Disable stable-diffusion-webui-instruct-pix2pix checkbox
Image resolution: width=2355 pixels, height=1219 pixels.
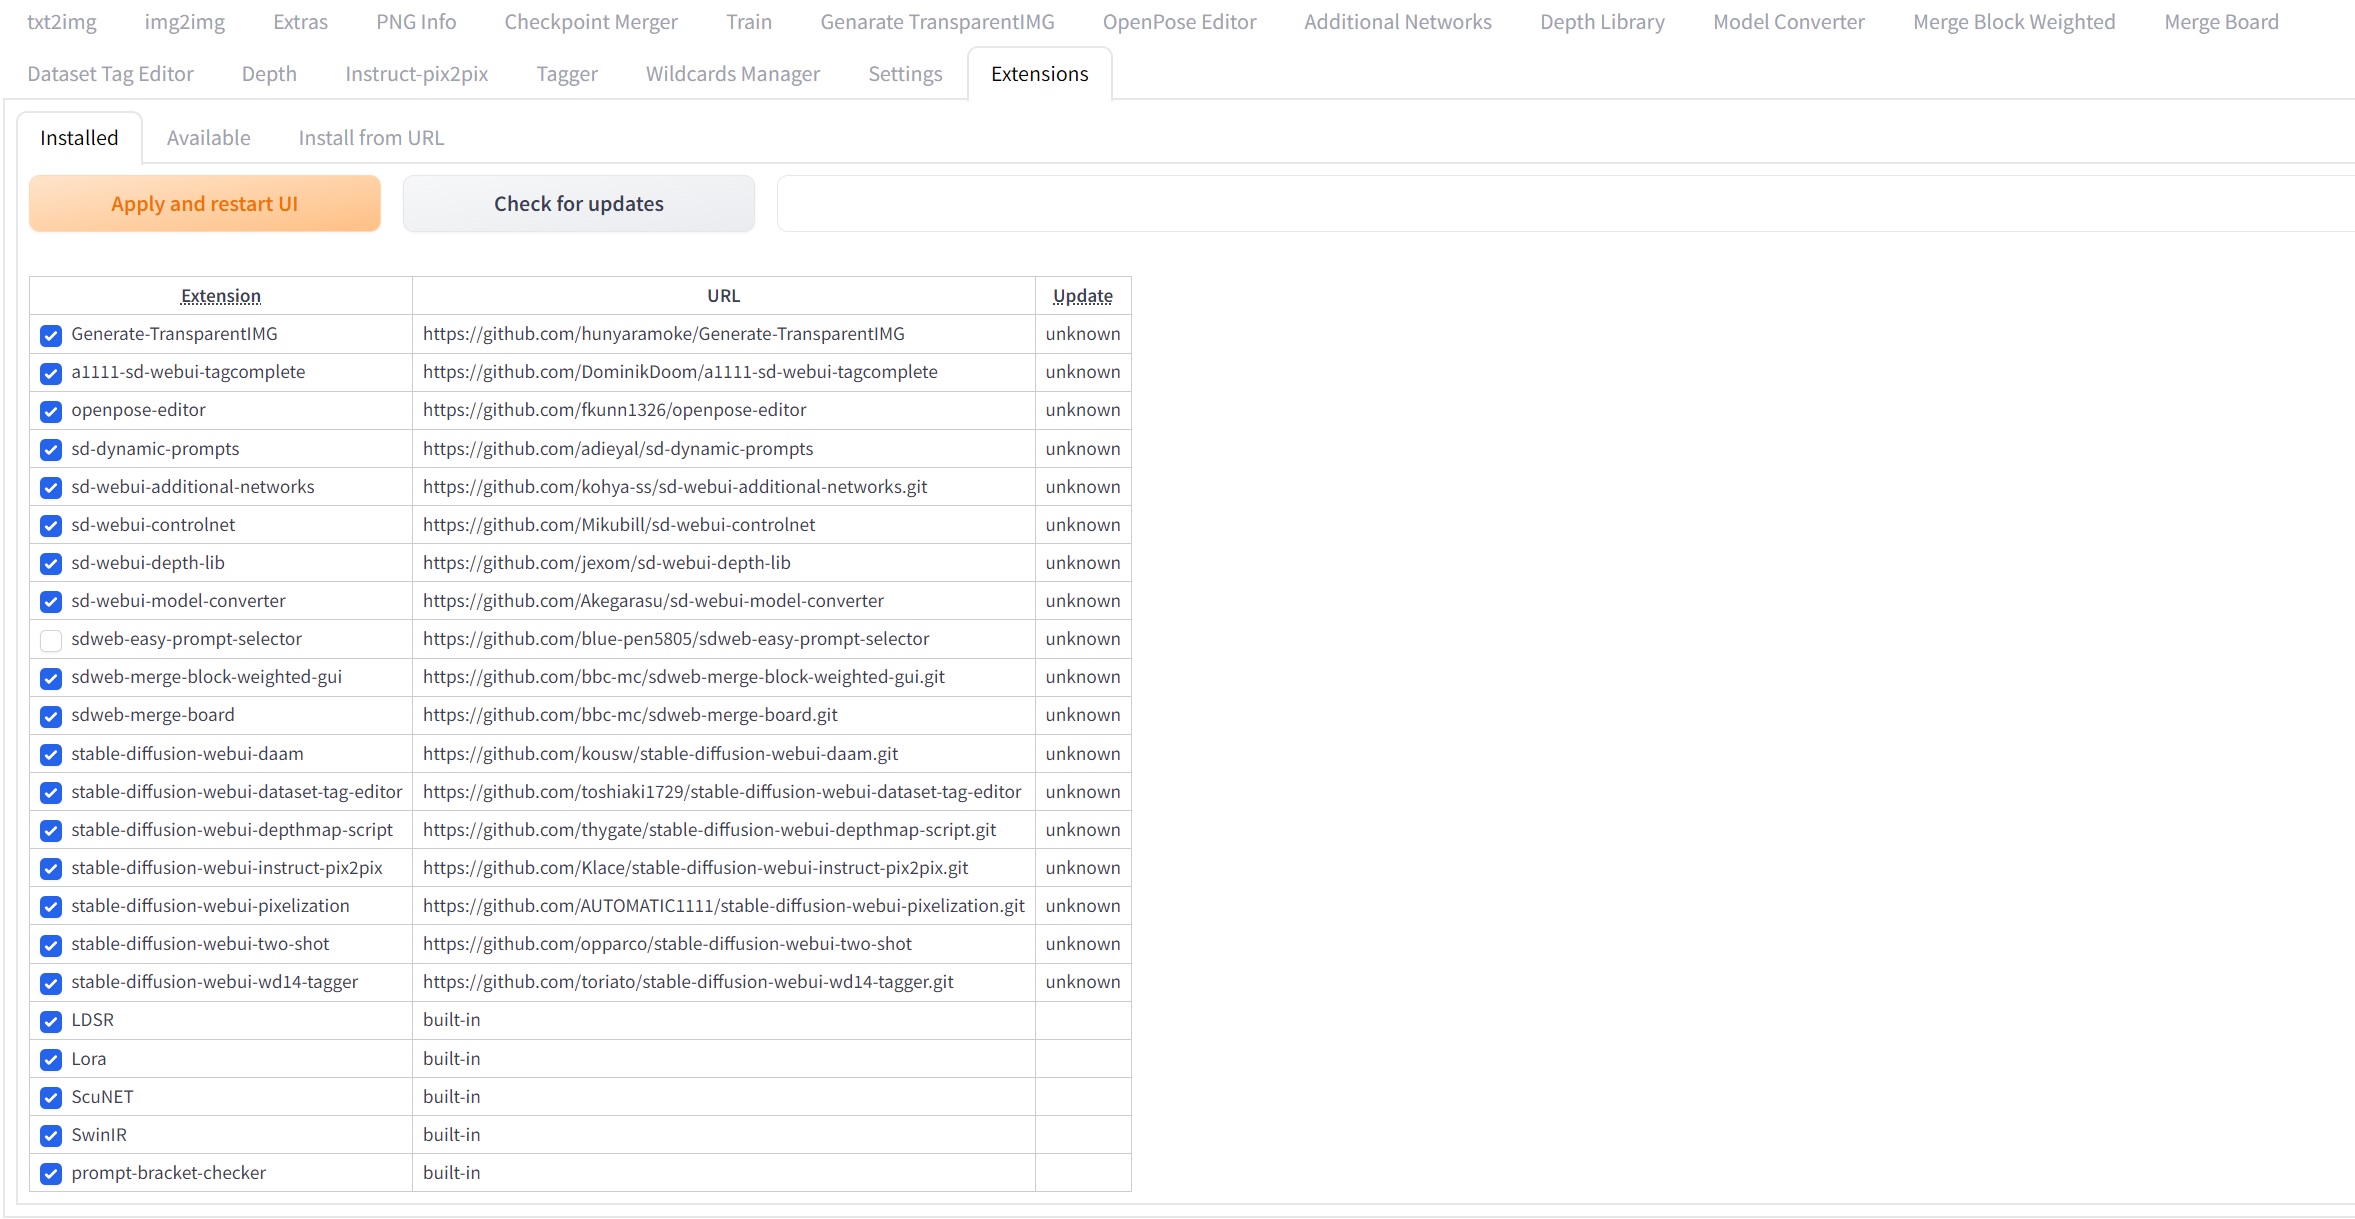(51, 869)
